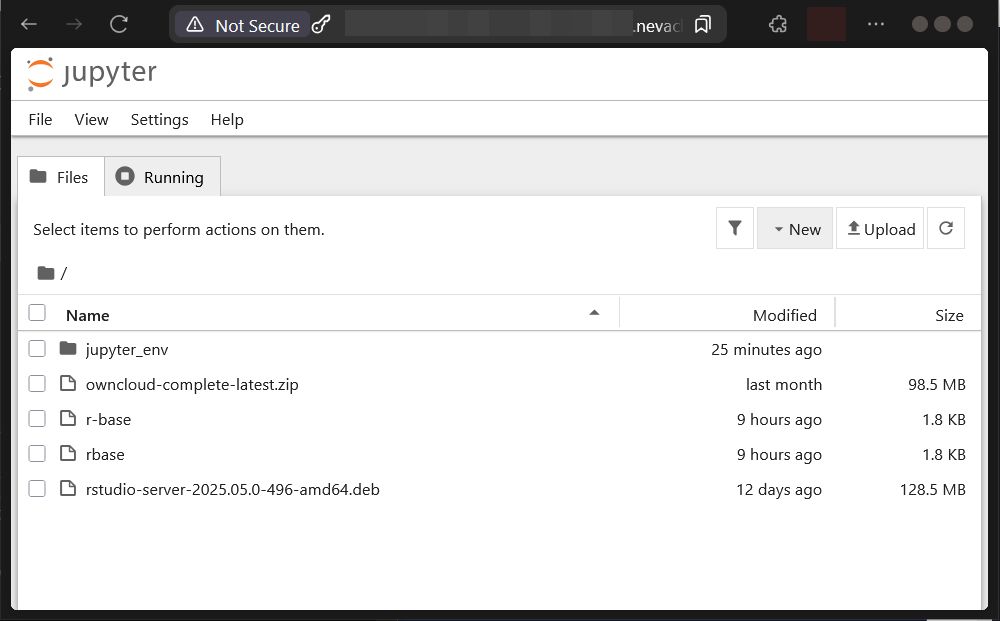Open the File menu
The width and height of the screenshot is (1000, 621).
click(x=40, y=120)
